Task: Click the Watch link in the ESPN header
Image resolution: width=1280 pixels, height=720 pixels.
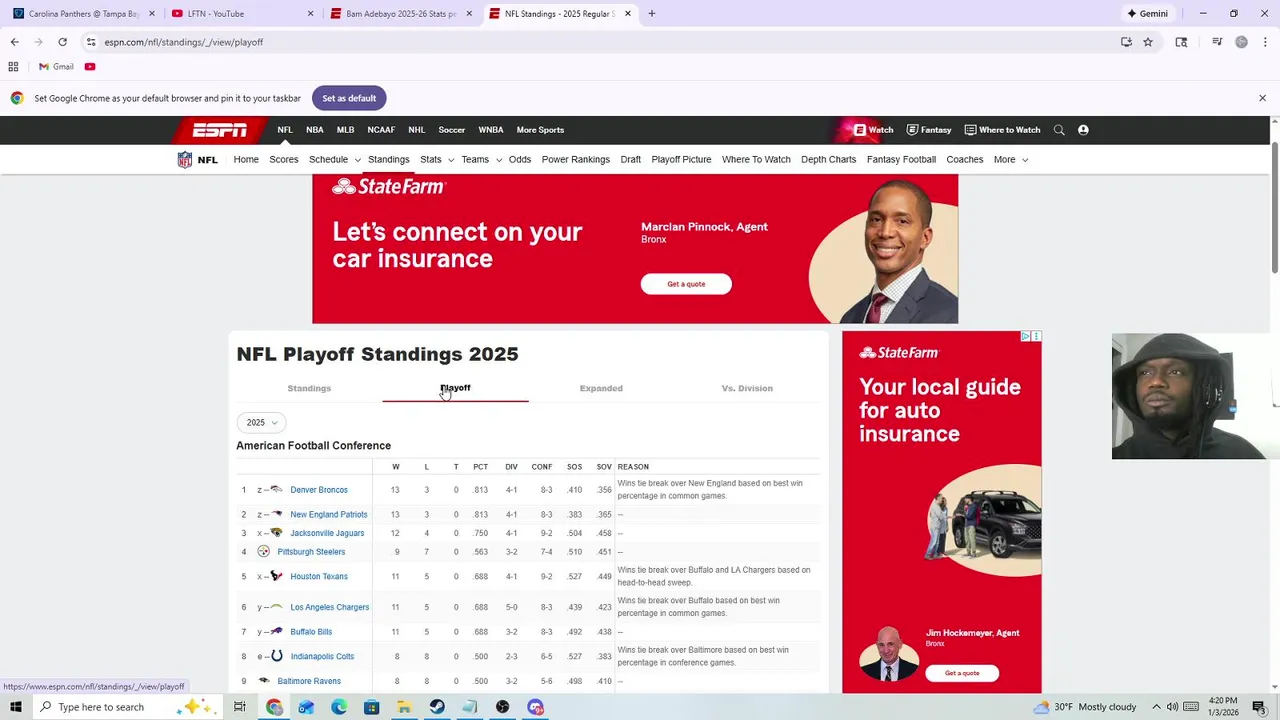Action: [x=873, y=130]
